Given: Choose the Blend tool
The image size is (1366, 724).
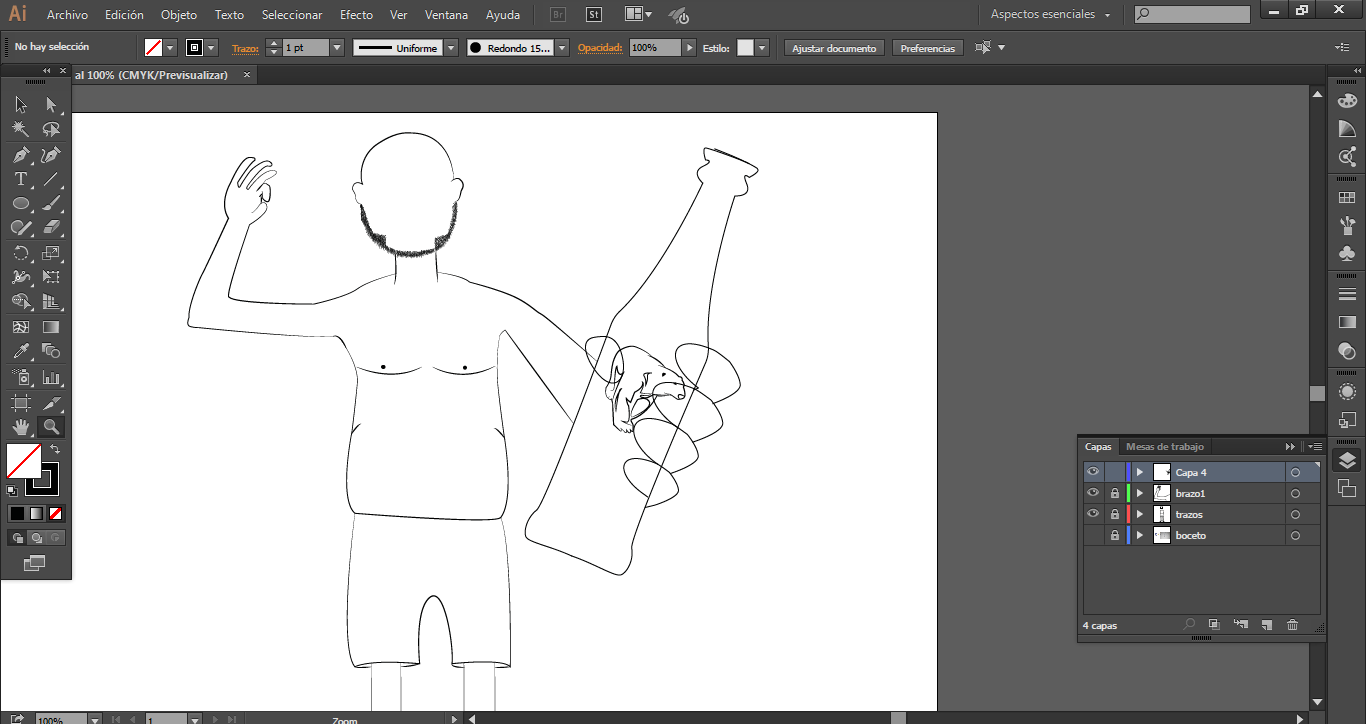Looking at the screenshot, I should (x=51, y=351).
